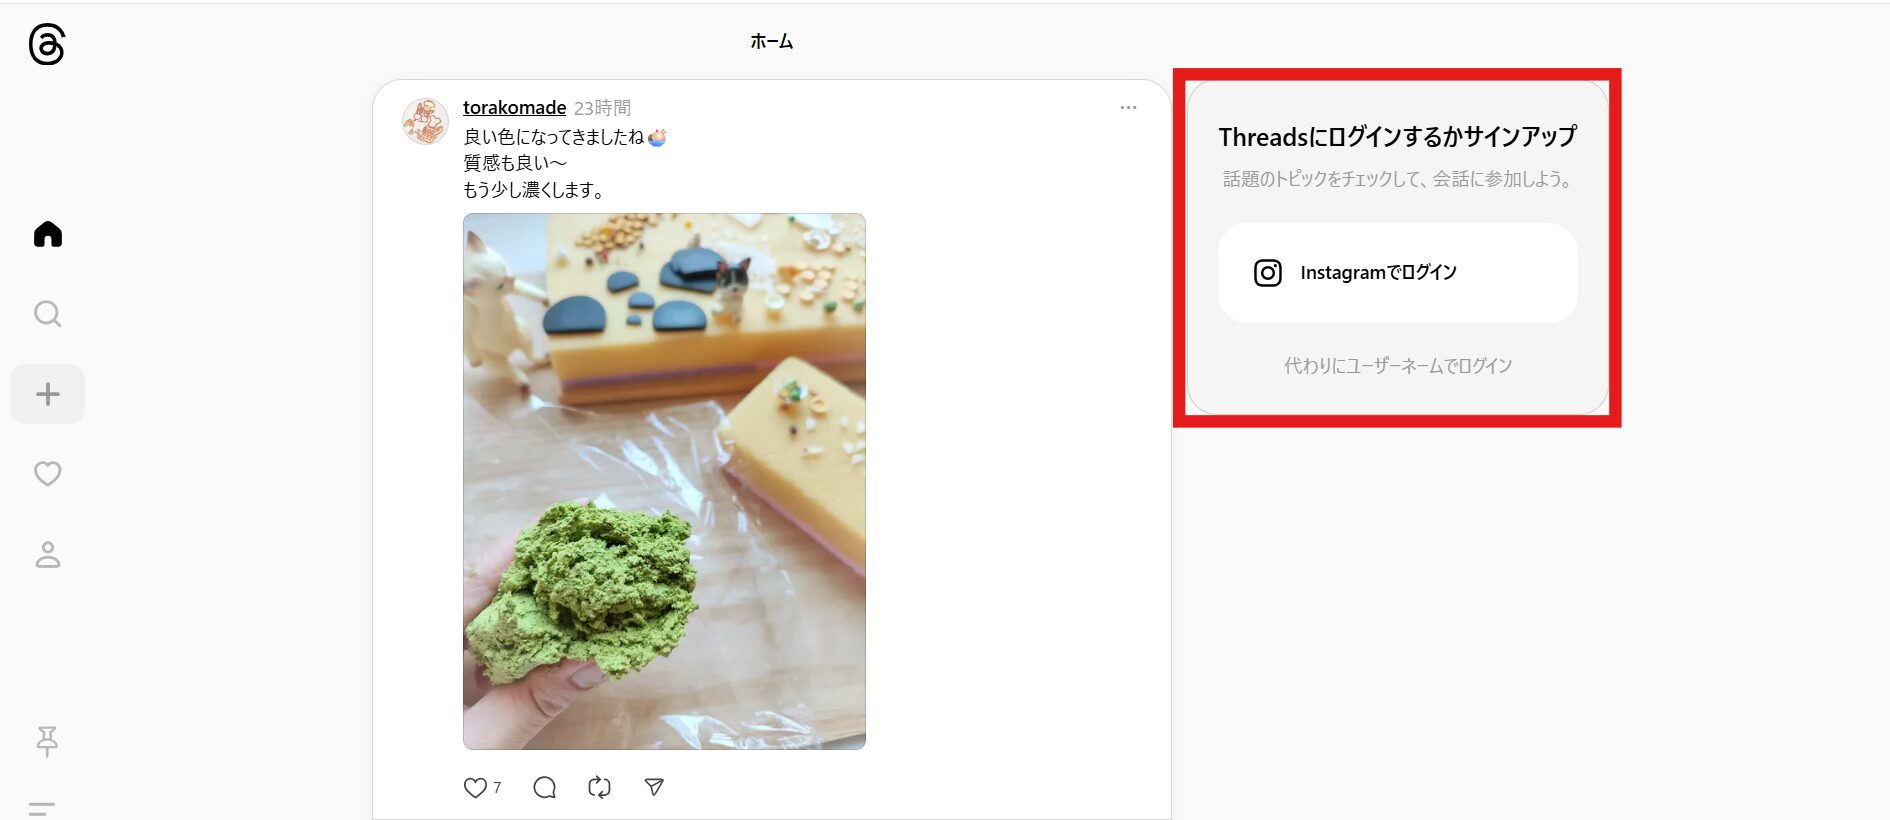This screenshot has width=1890, height=820.
Task: Open activity heart icon in sidebar
Action: [48, 473]
